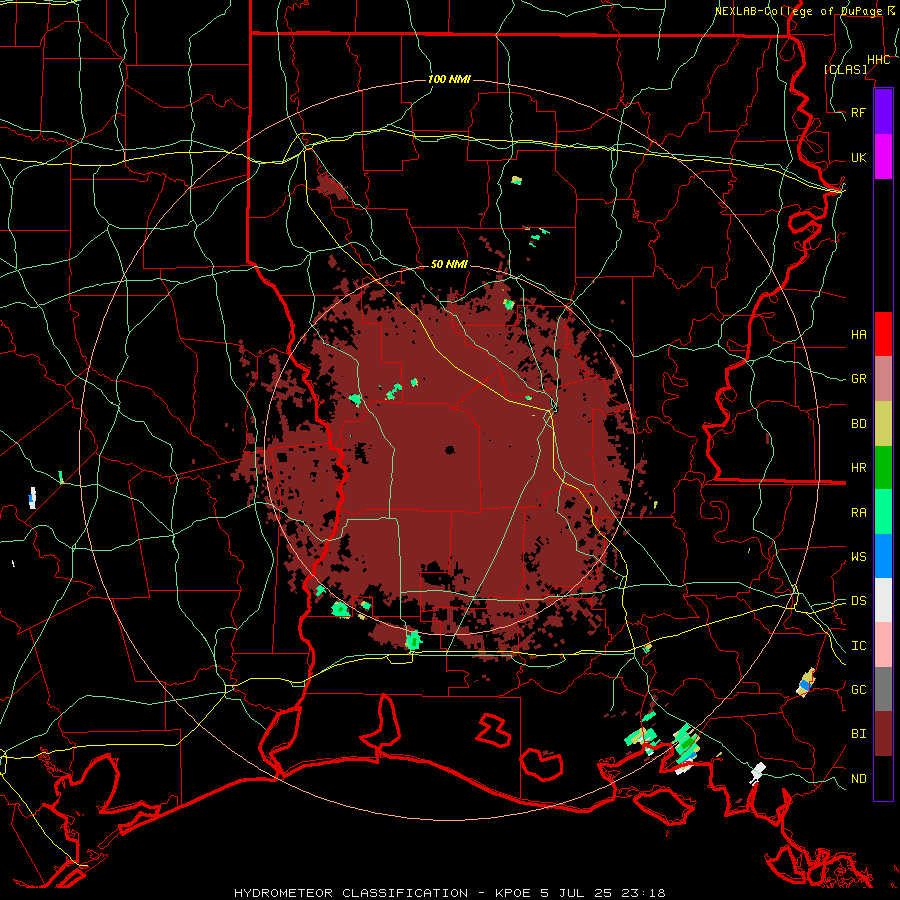900x900 pixels.
Task: Click the GR legend label
Action: coord(858,379)
